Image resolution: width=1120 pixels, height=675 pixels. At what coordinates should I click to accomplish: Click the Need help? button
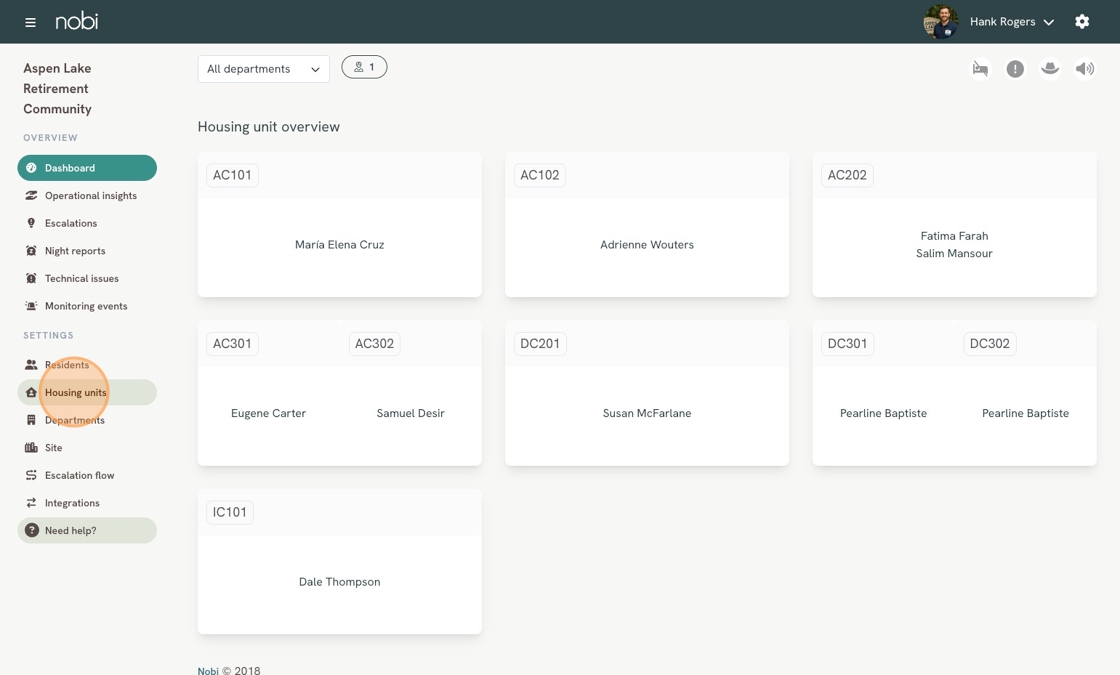point(87,531)
